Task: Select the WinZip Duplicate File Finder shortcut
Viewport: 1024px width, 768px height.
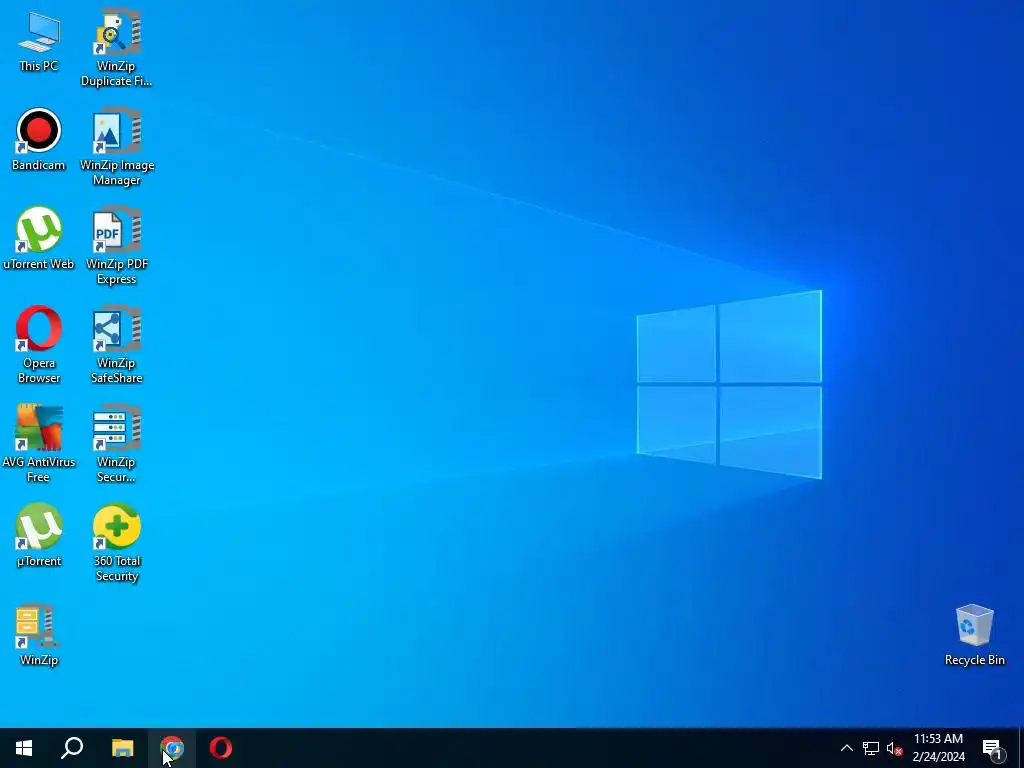Action: [x=116, y=48]
